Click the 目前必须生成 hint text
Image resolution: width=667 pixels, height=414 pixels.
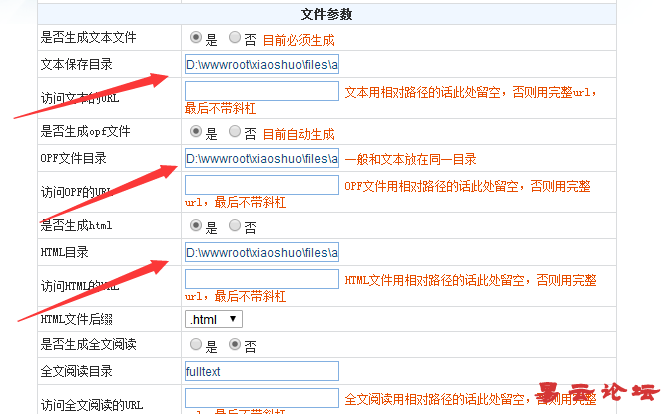tap(299, 40)
